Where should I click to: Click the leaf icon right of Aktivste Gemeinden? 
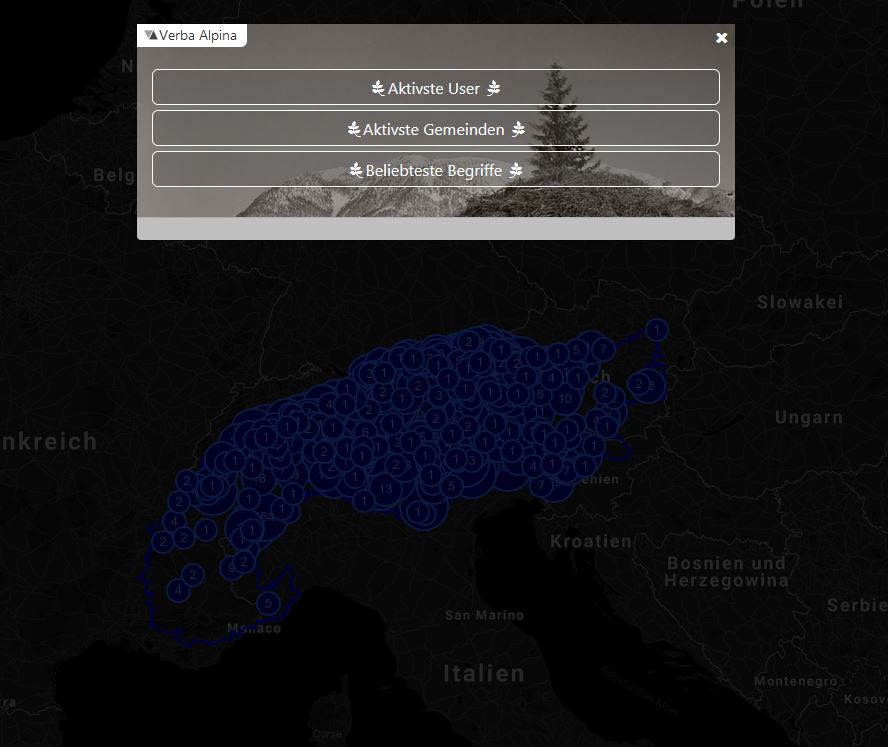click(x=518, y=130)
